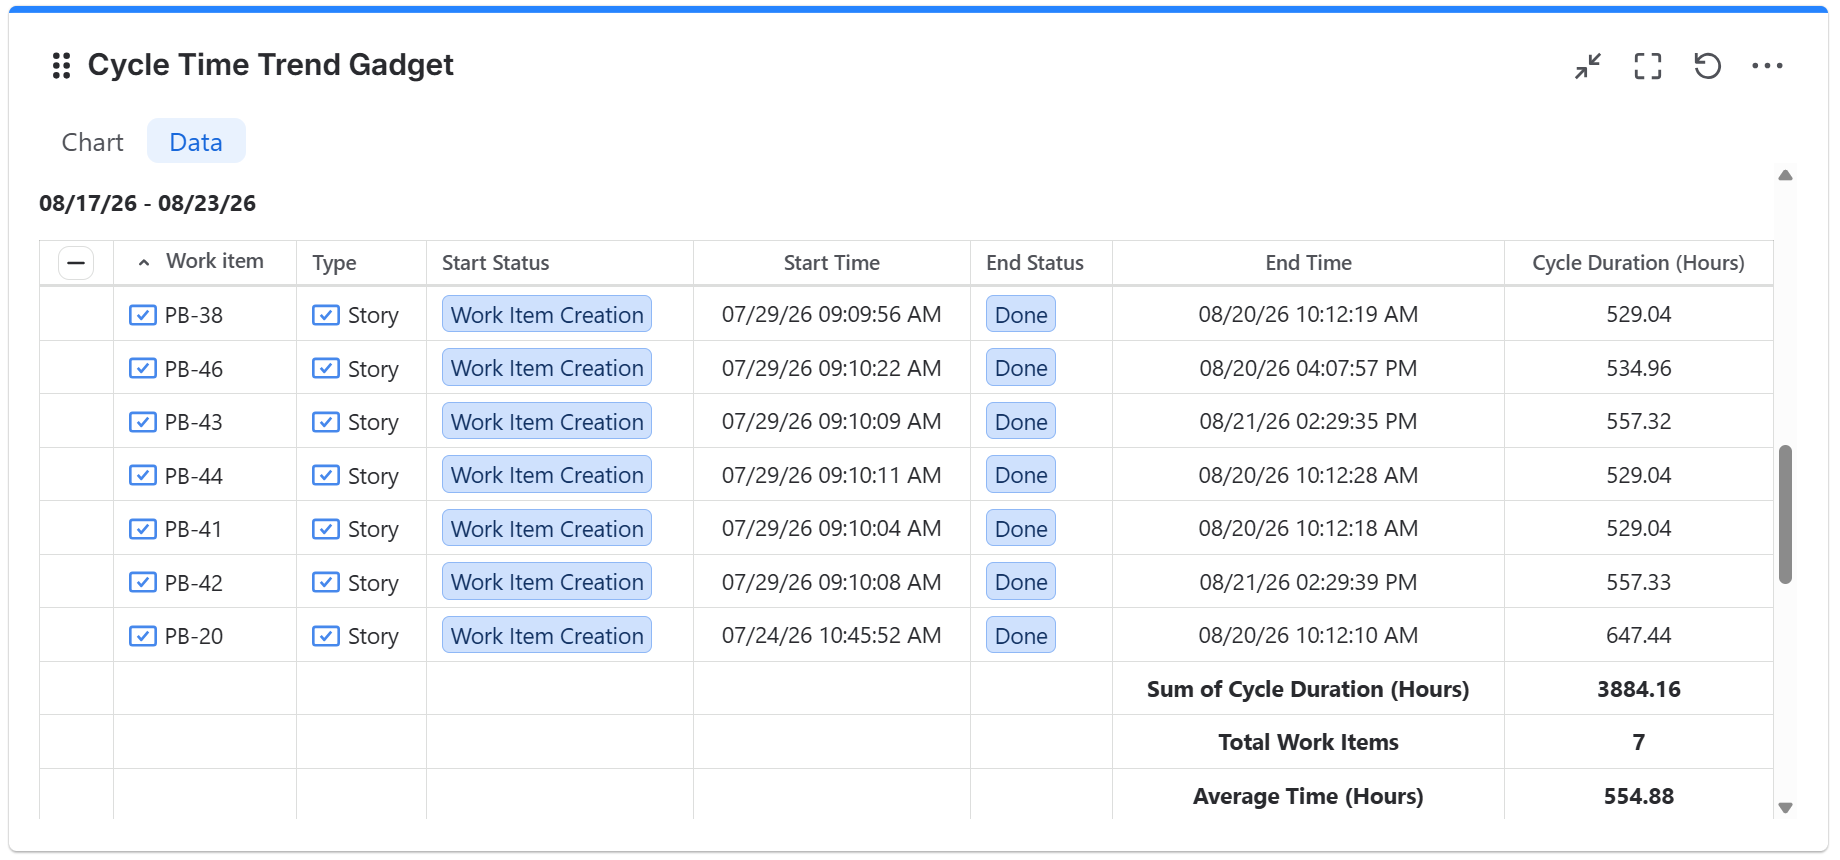Click cycle duration value 557.32
This screenshot has height=860, width=1840.
(x=1638, y=421)
